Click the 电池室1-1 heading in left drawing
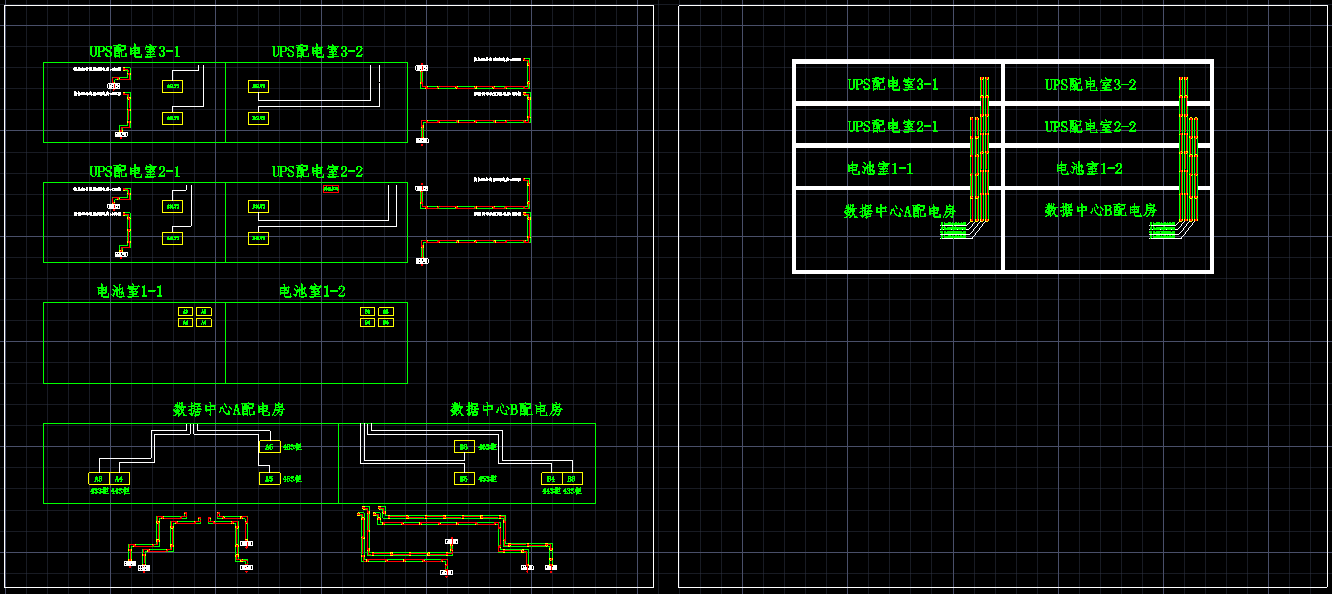The width and height of the screenshot is (1332, 594). (x=130, y=291)
